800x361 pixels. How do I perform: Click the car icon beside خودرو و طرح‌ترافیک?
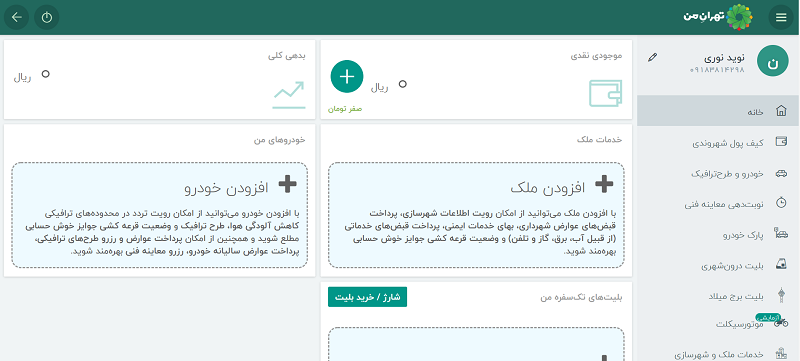click(781, 173)
